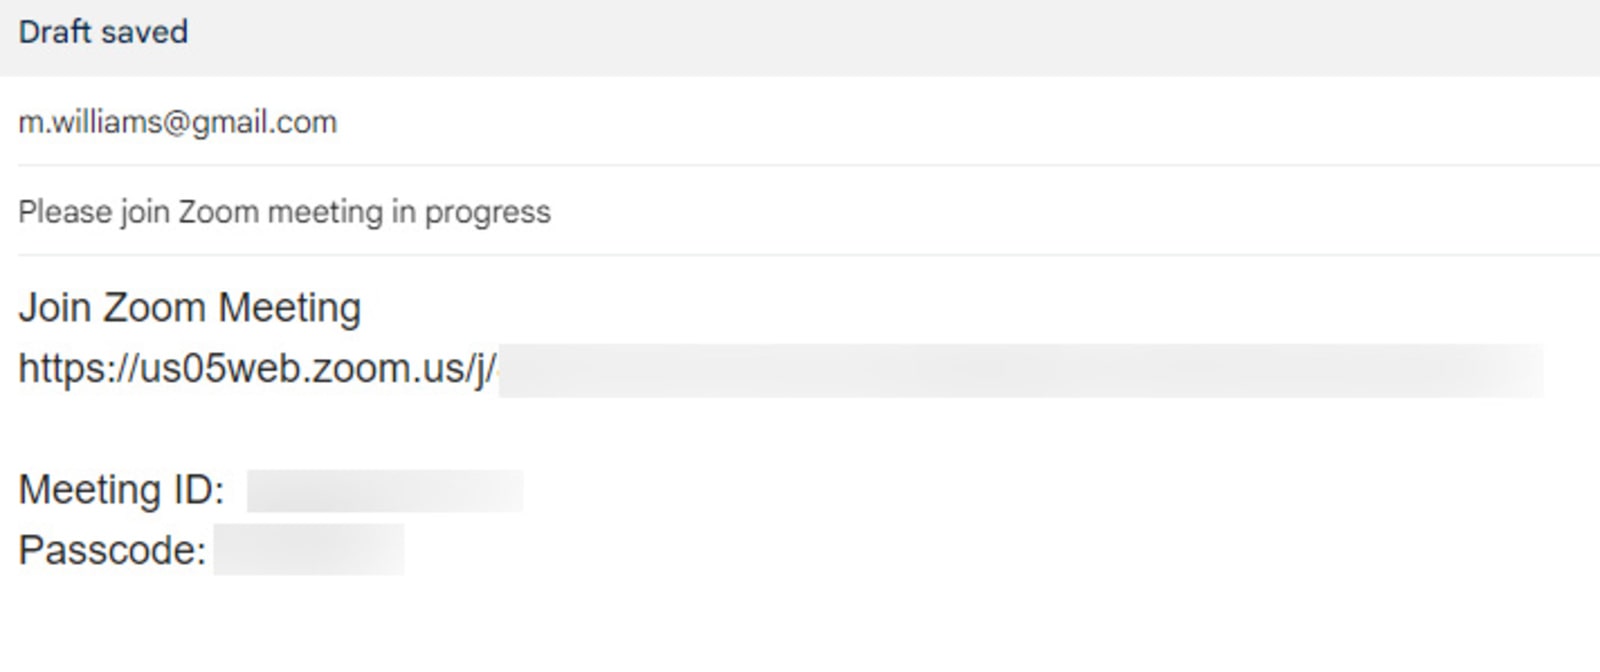Click the "Draft saved" header text
Image resolution: width=1600 pixels, height=672 pixels.
point(103,32)
